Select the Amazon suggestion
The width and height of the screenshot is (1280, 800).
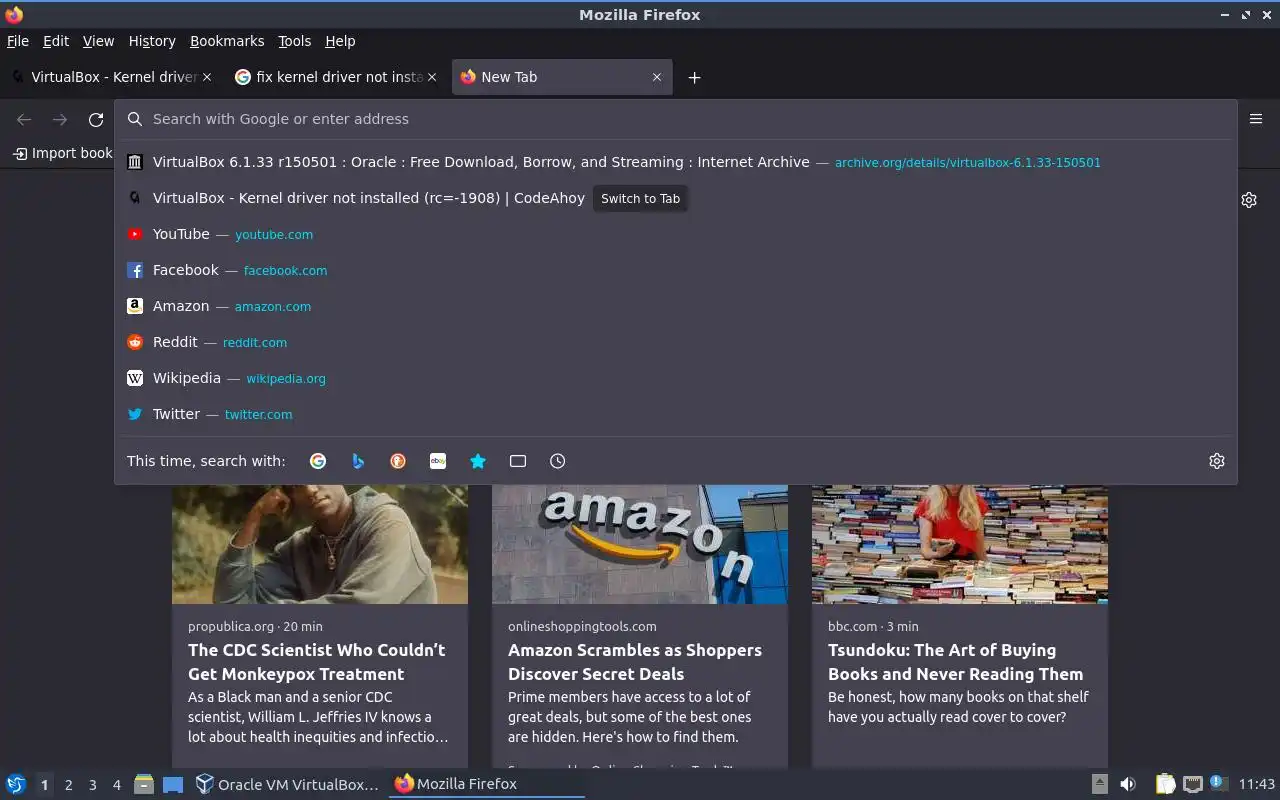click(676, 306)
